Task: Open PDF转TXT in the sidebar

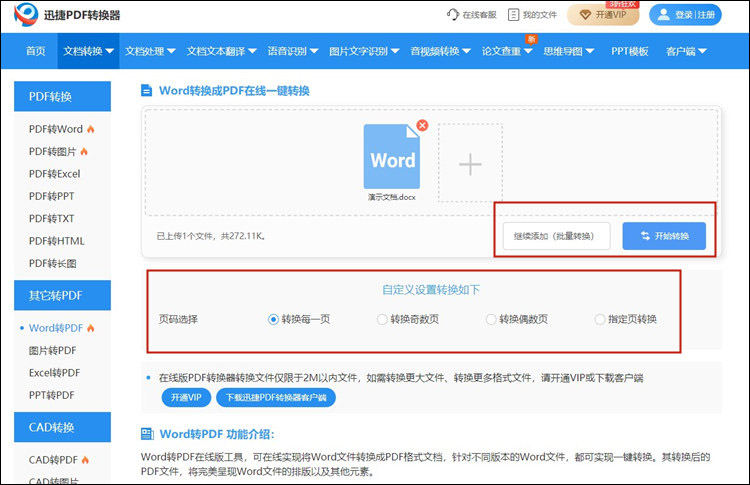Action: [51, 219]
